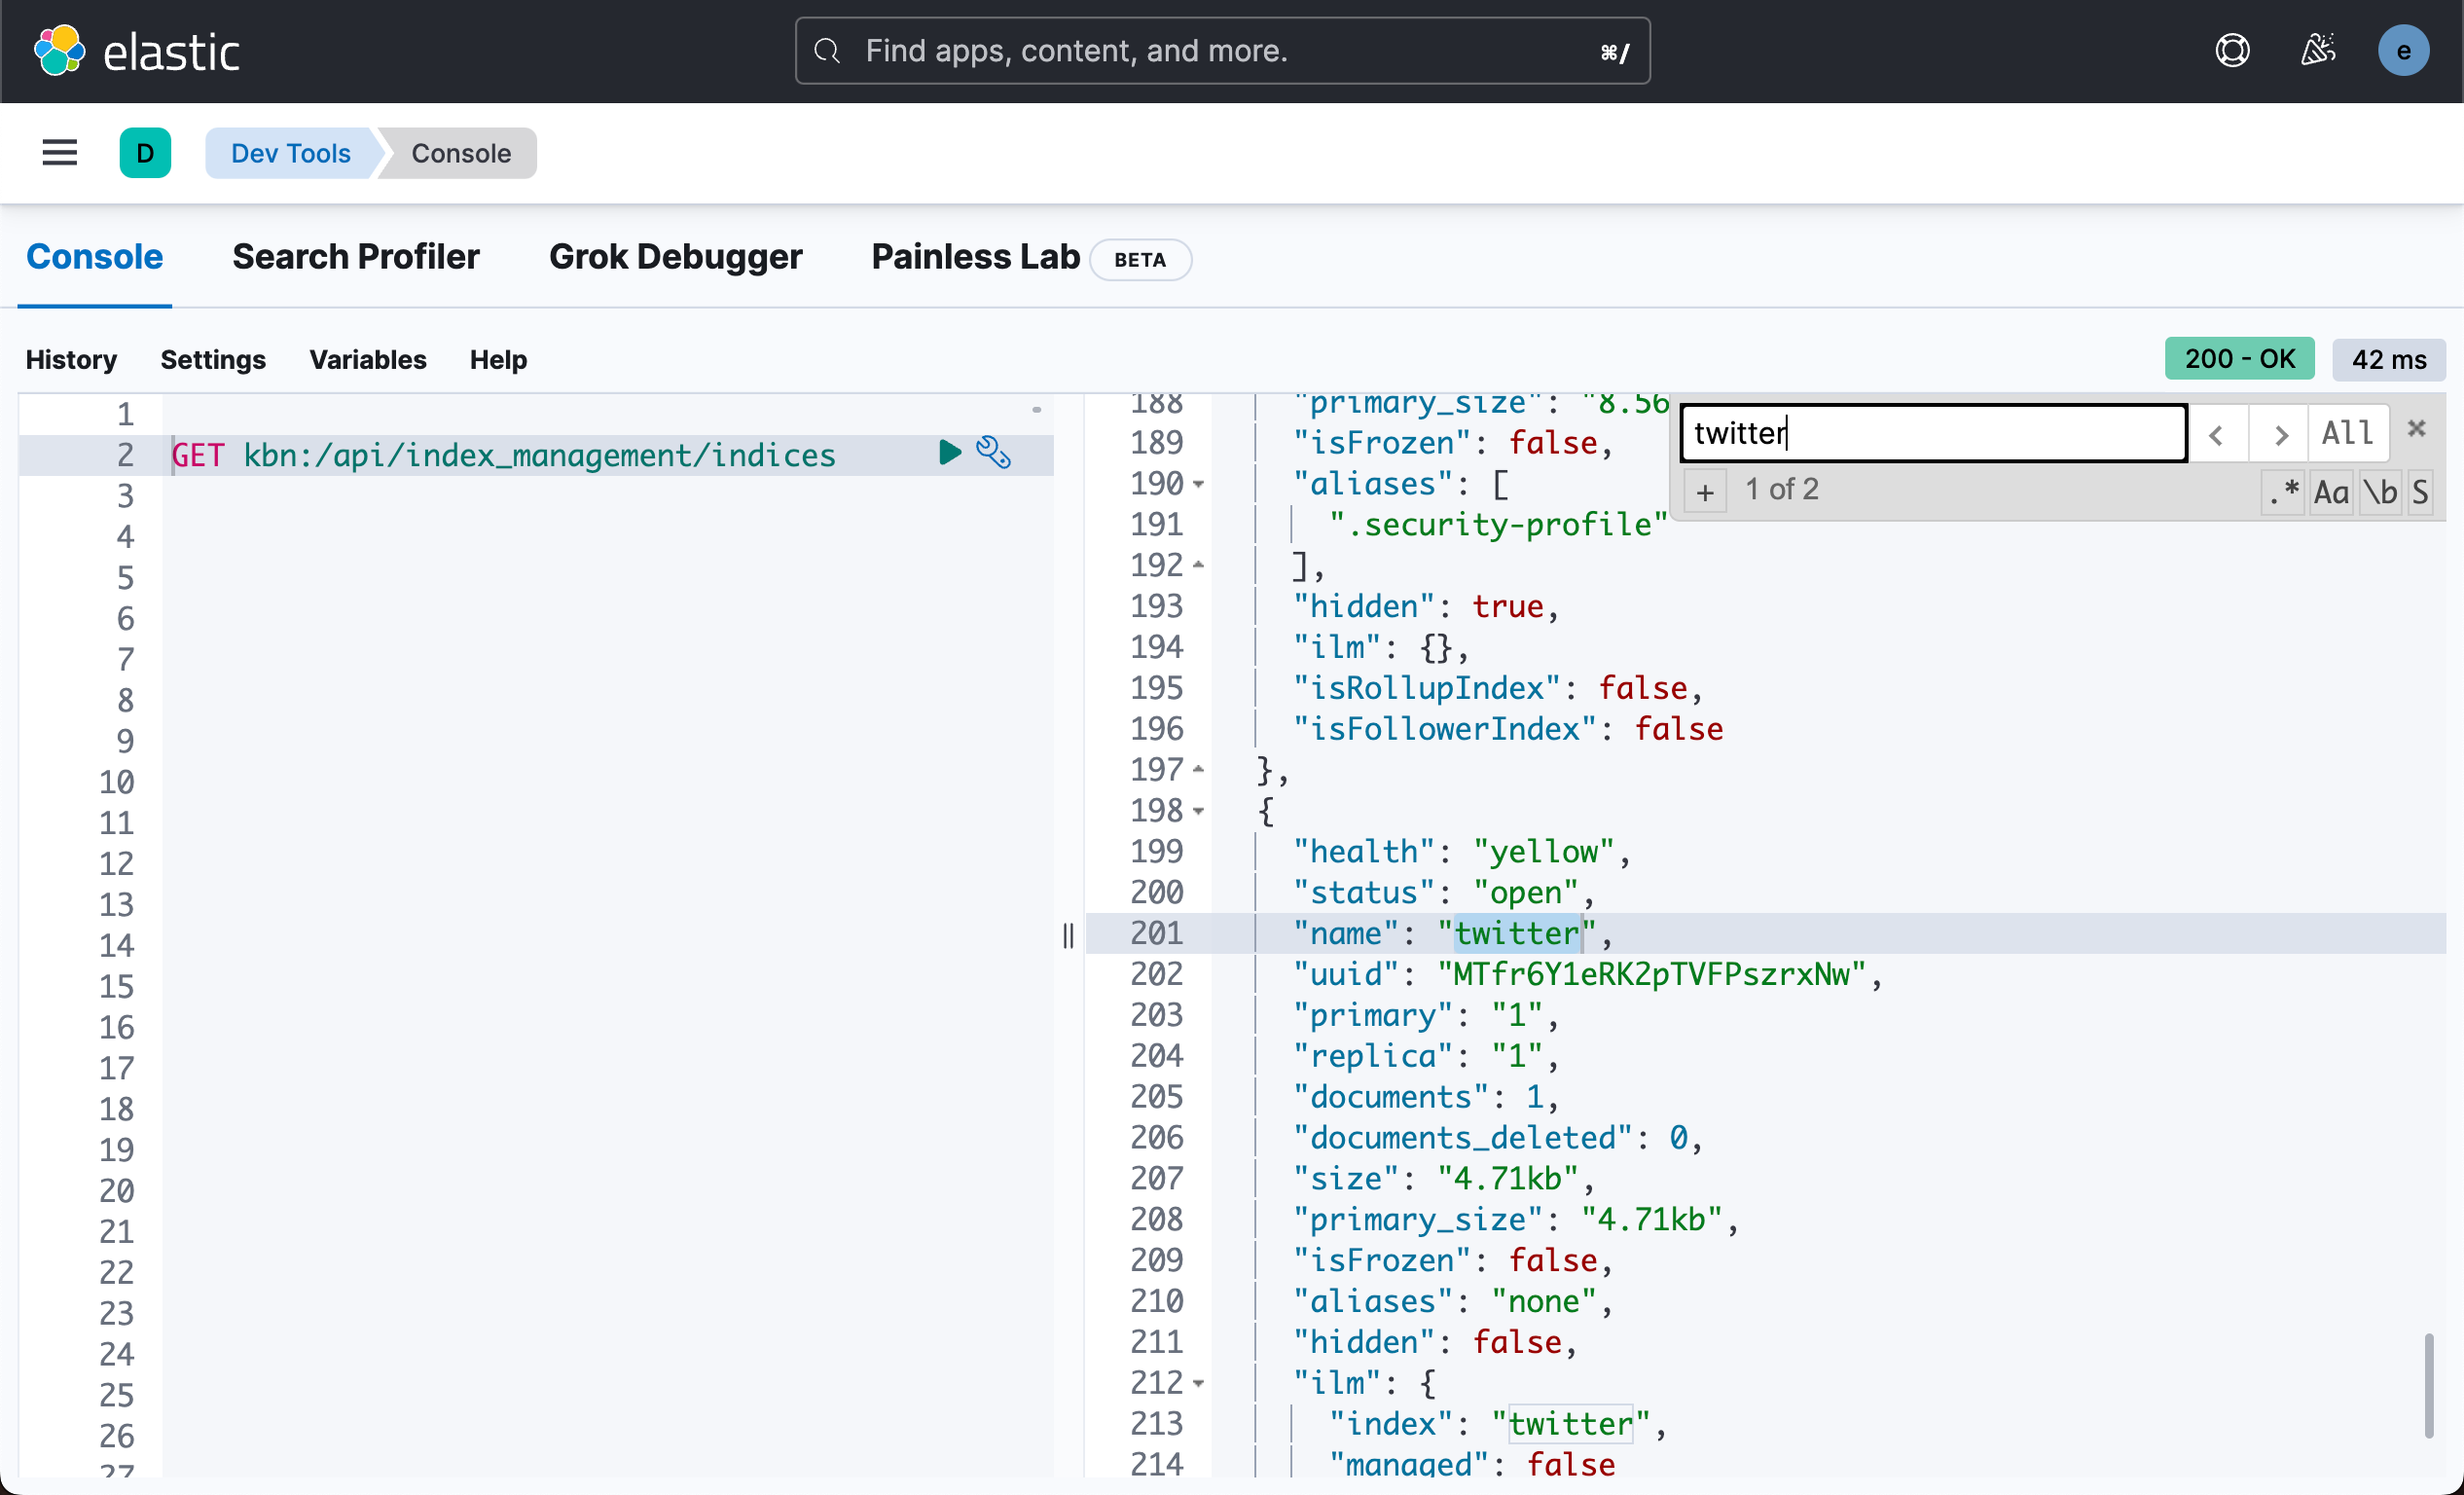2464x1495 pixels.
Task: Click inside the find input containing twitter
Action: click(x=1930, y=433)
